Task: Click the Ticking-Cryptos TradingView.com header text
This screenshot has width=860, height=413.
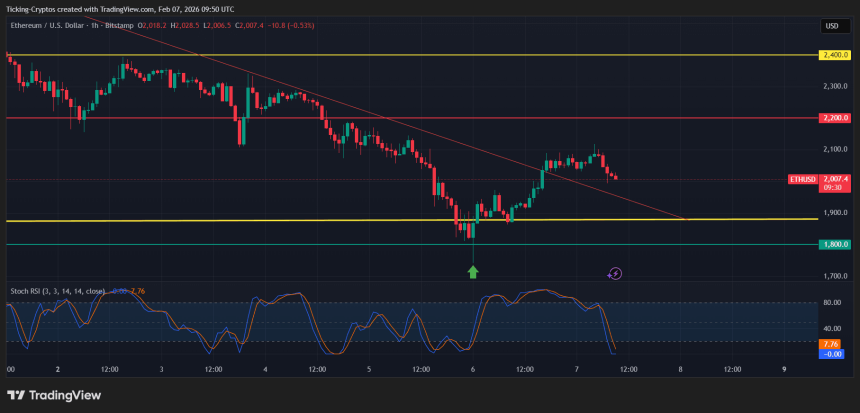Action: click(120, 7)
